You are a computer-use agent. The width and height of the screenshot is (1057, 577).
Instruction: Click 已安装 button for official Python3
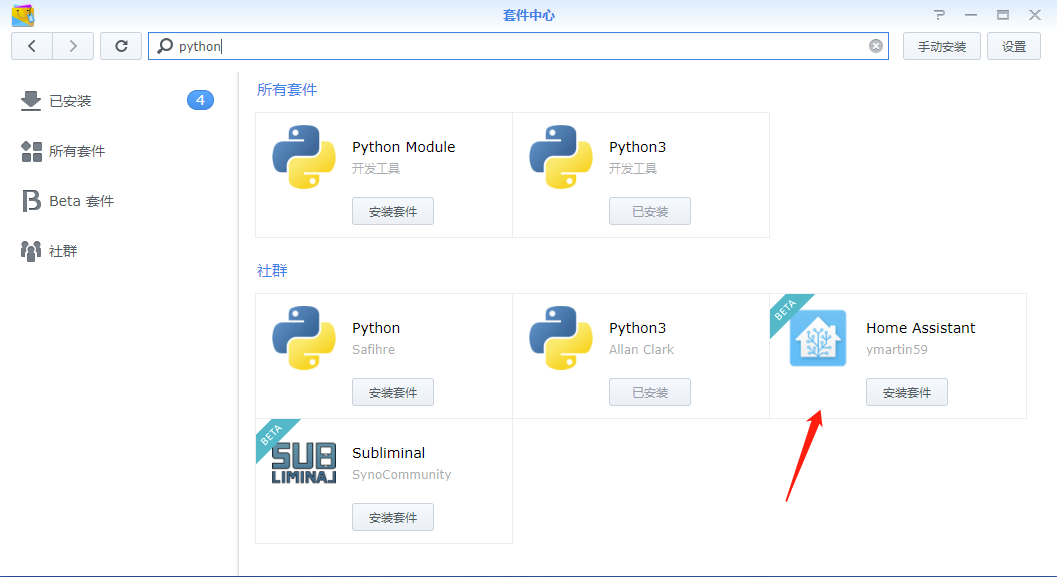(650, 211)
